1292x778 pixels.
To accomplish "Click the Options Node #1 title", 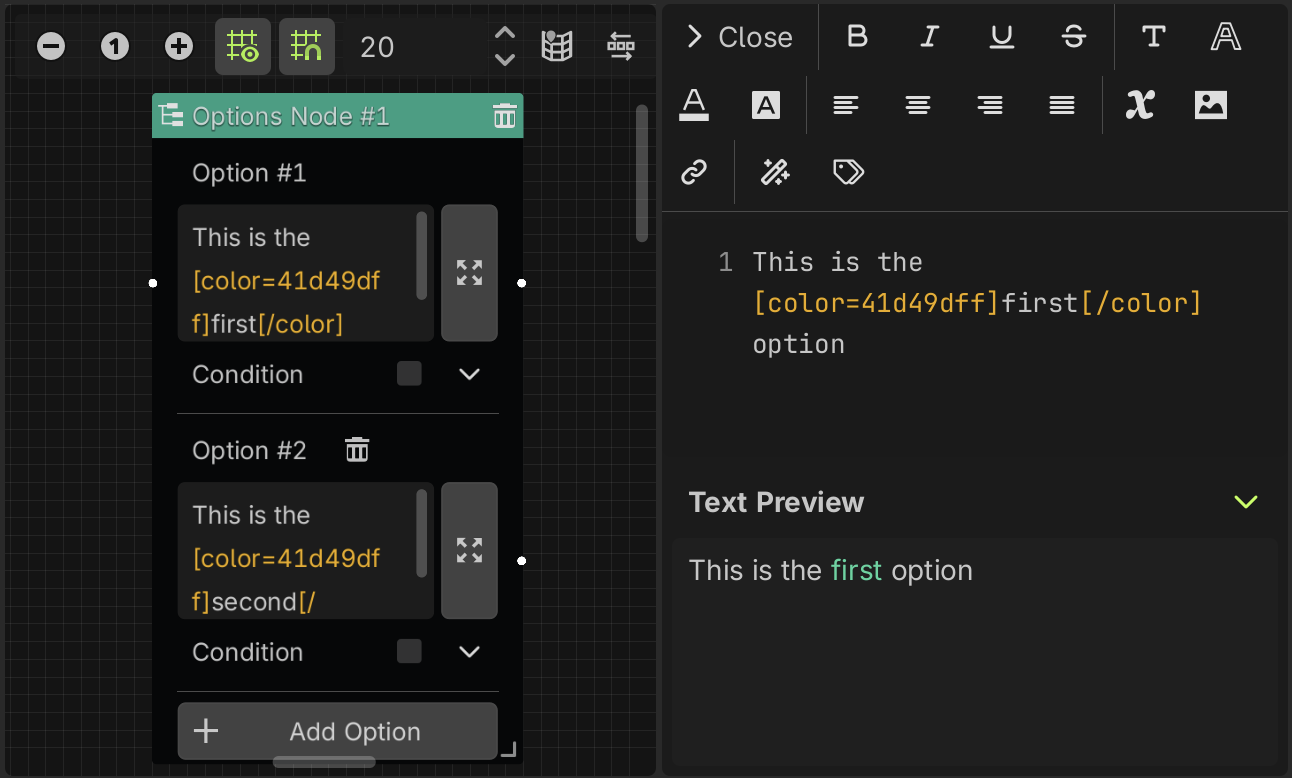I will [291, 116].
